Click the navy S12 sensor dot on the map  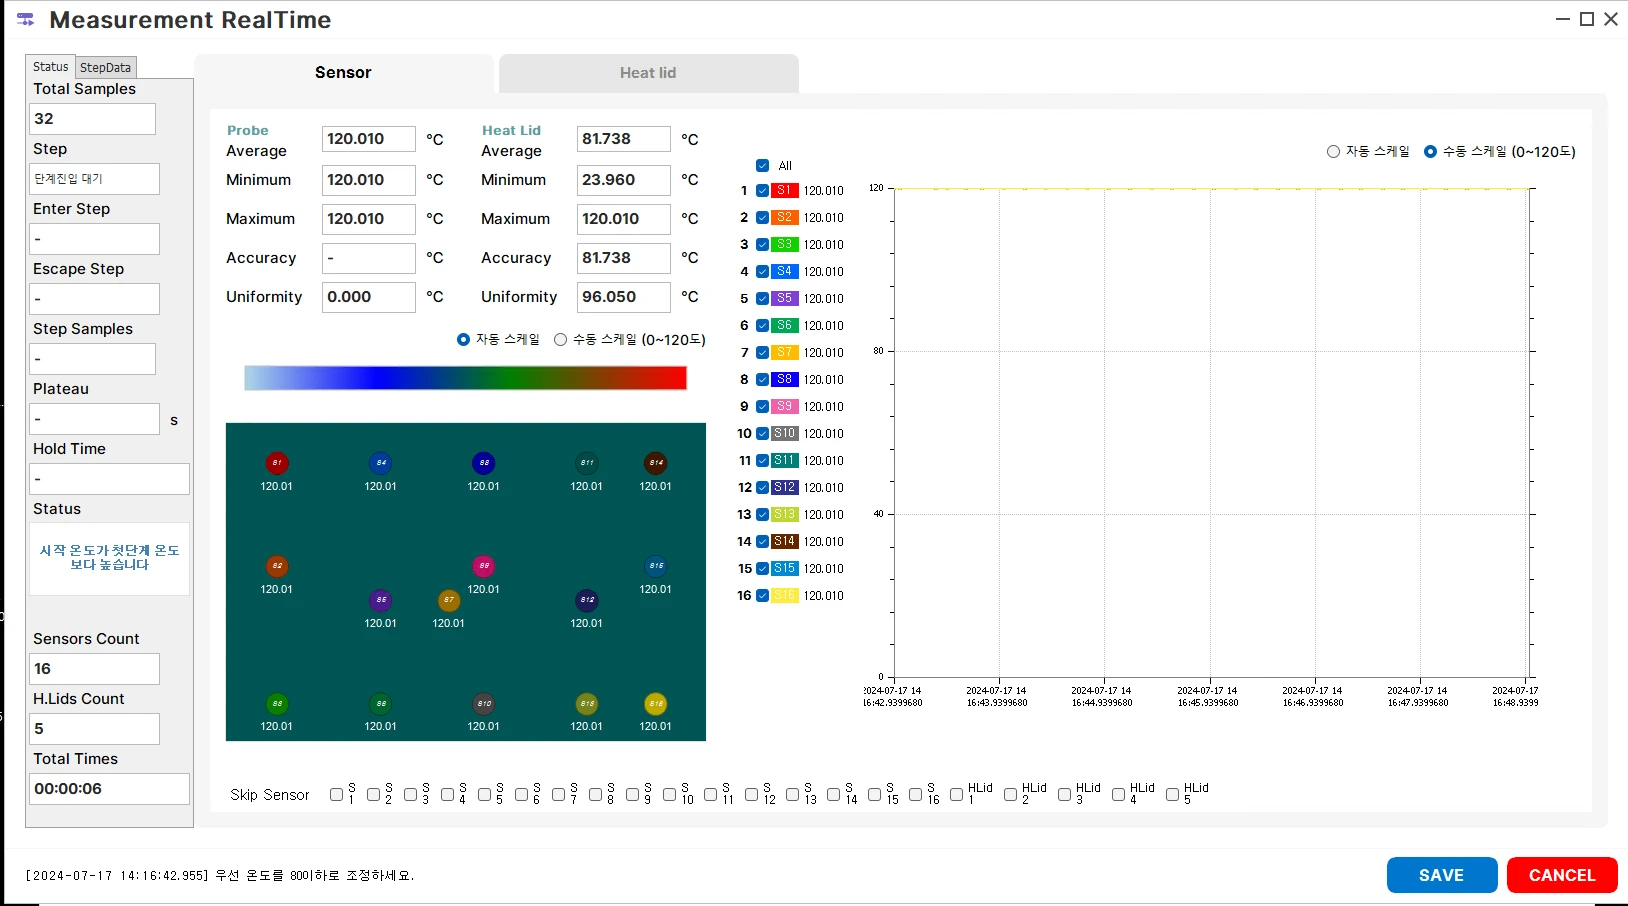click(x=587, y=600)
